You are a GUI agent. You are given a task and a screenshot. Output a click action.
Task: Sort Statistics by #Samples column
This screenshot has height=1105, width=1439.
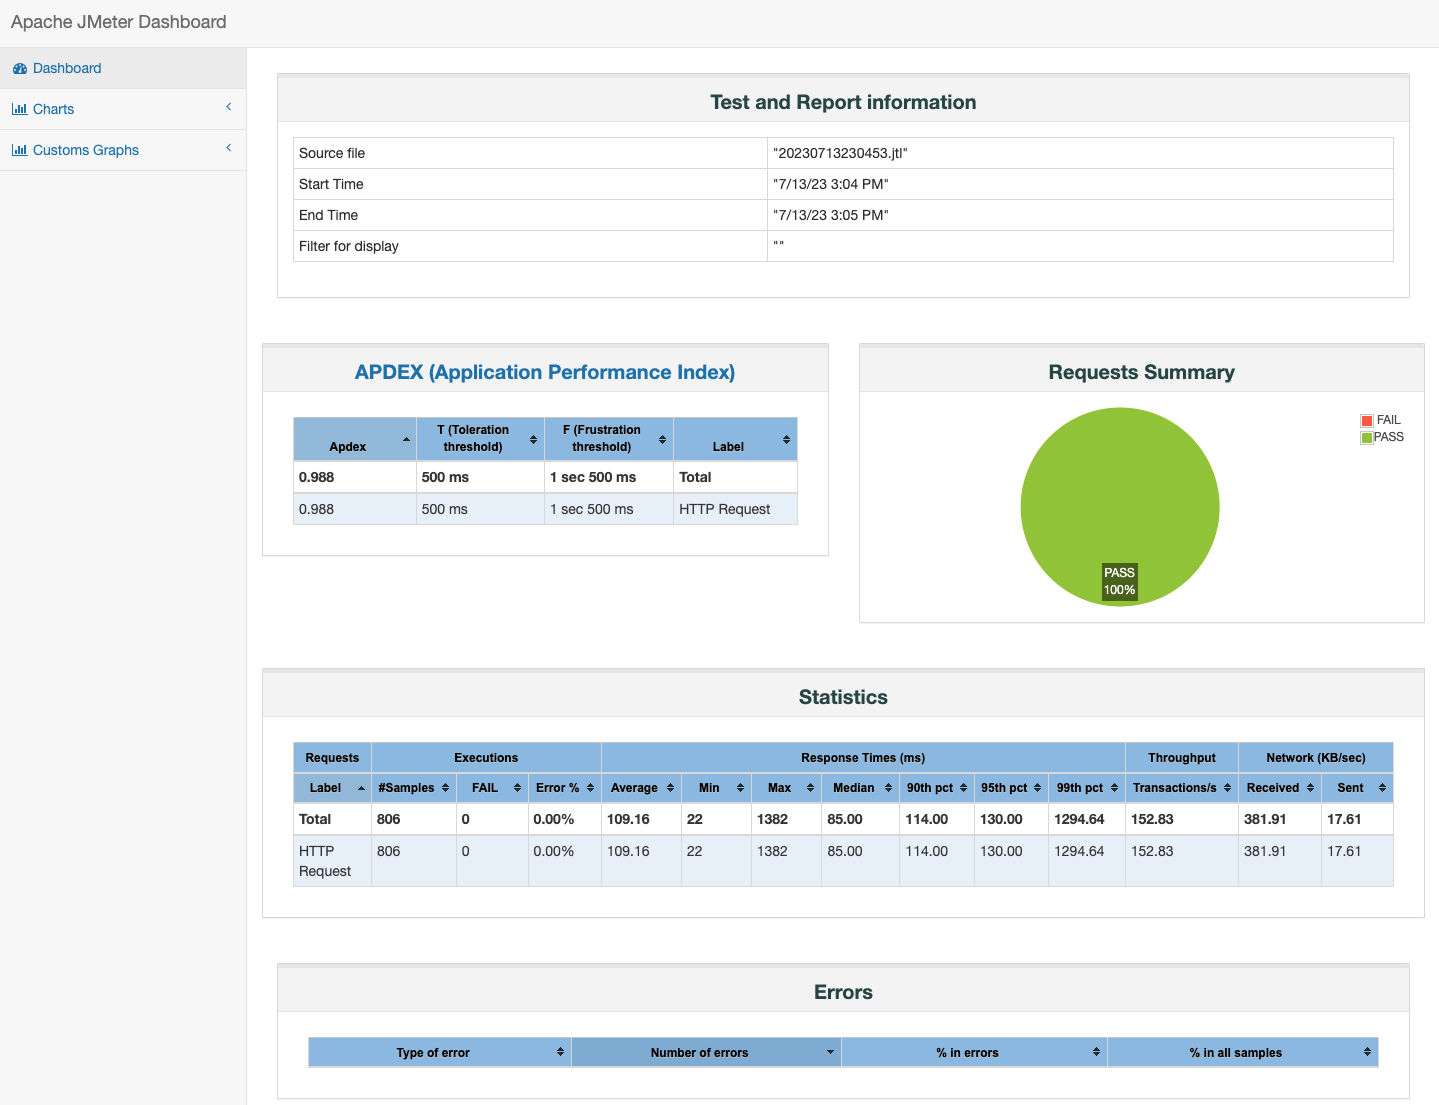pyautogui.click(x=414, y=788)
